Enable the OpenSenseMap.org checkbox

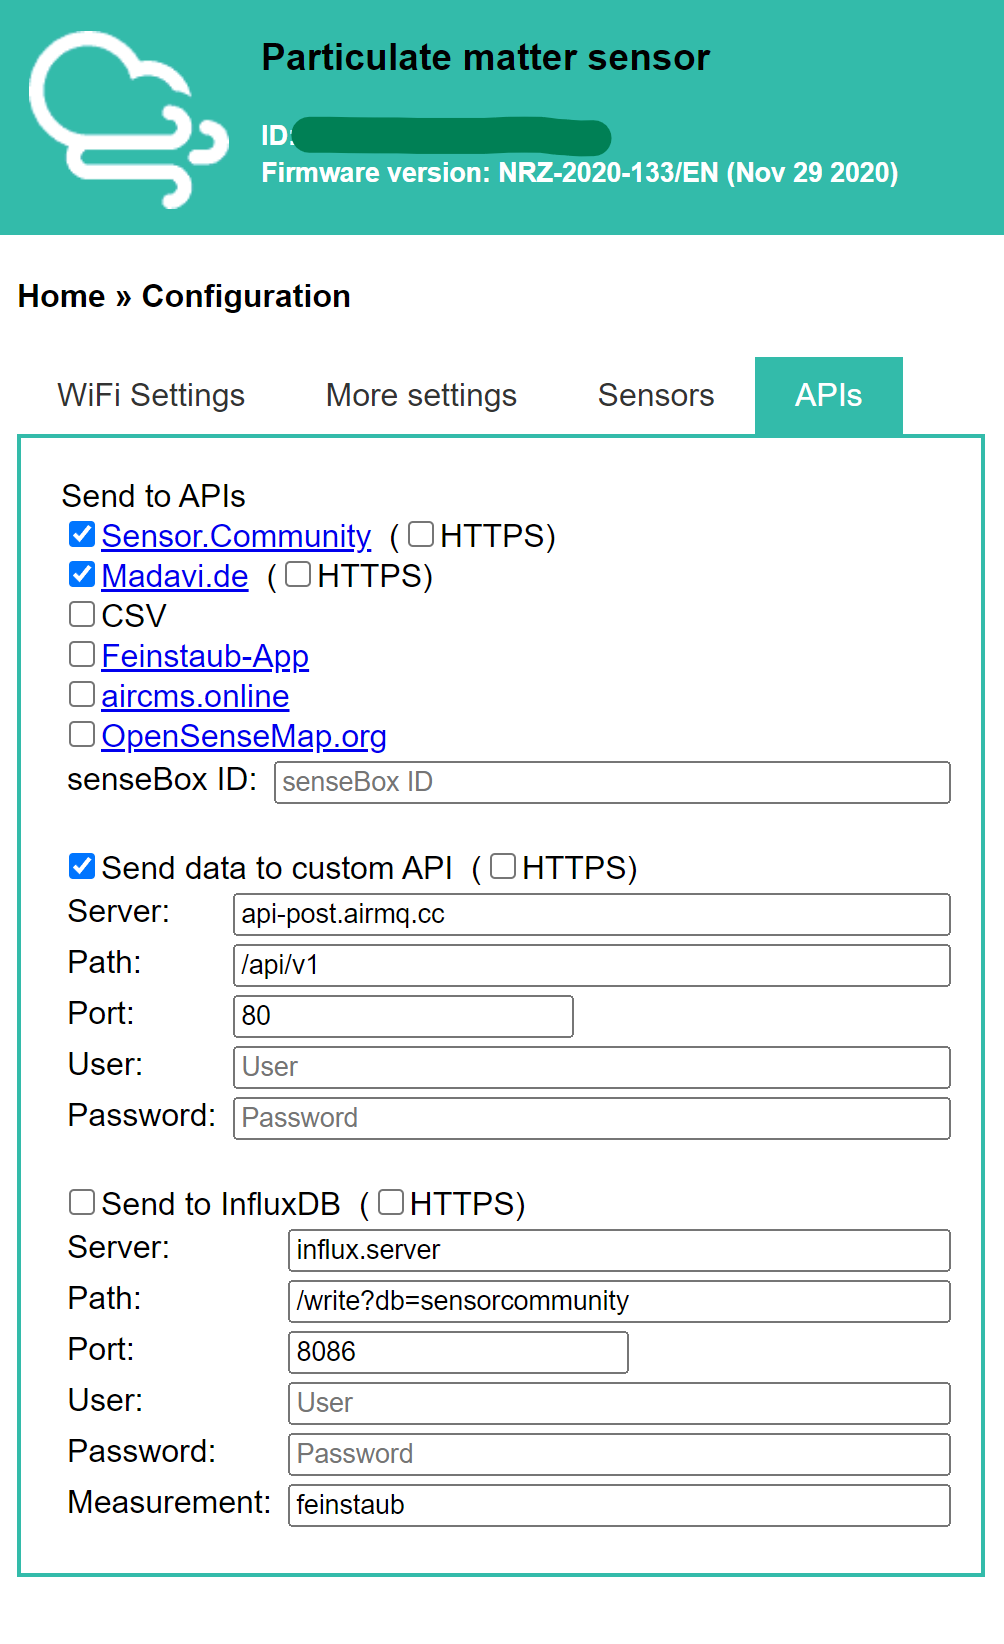[x=82, y=735]
